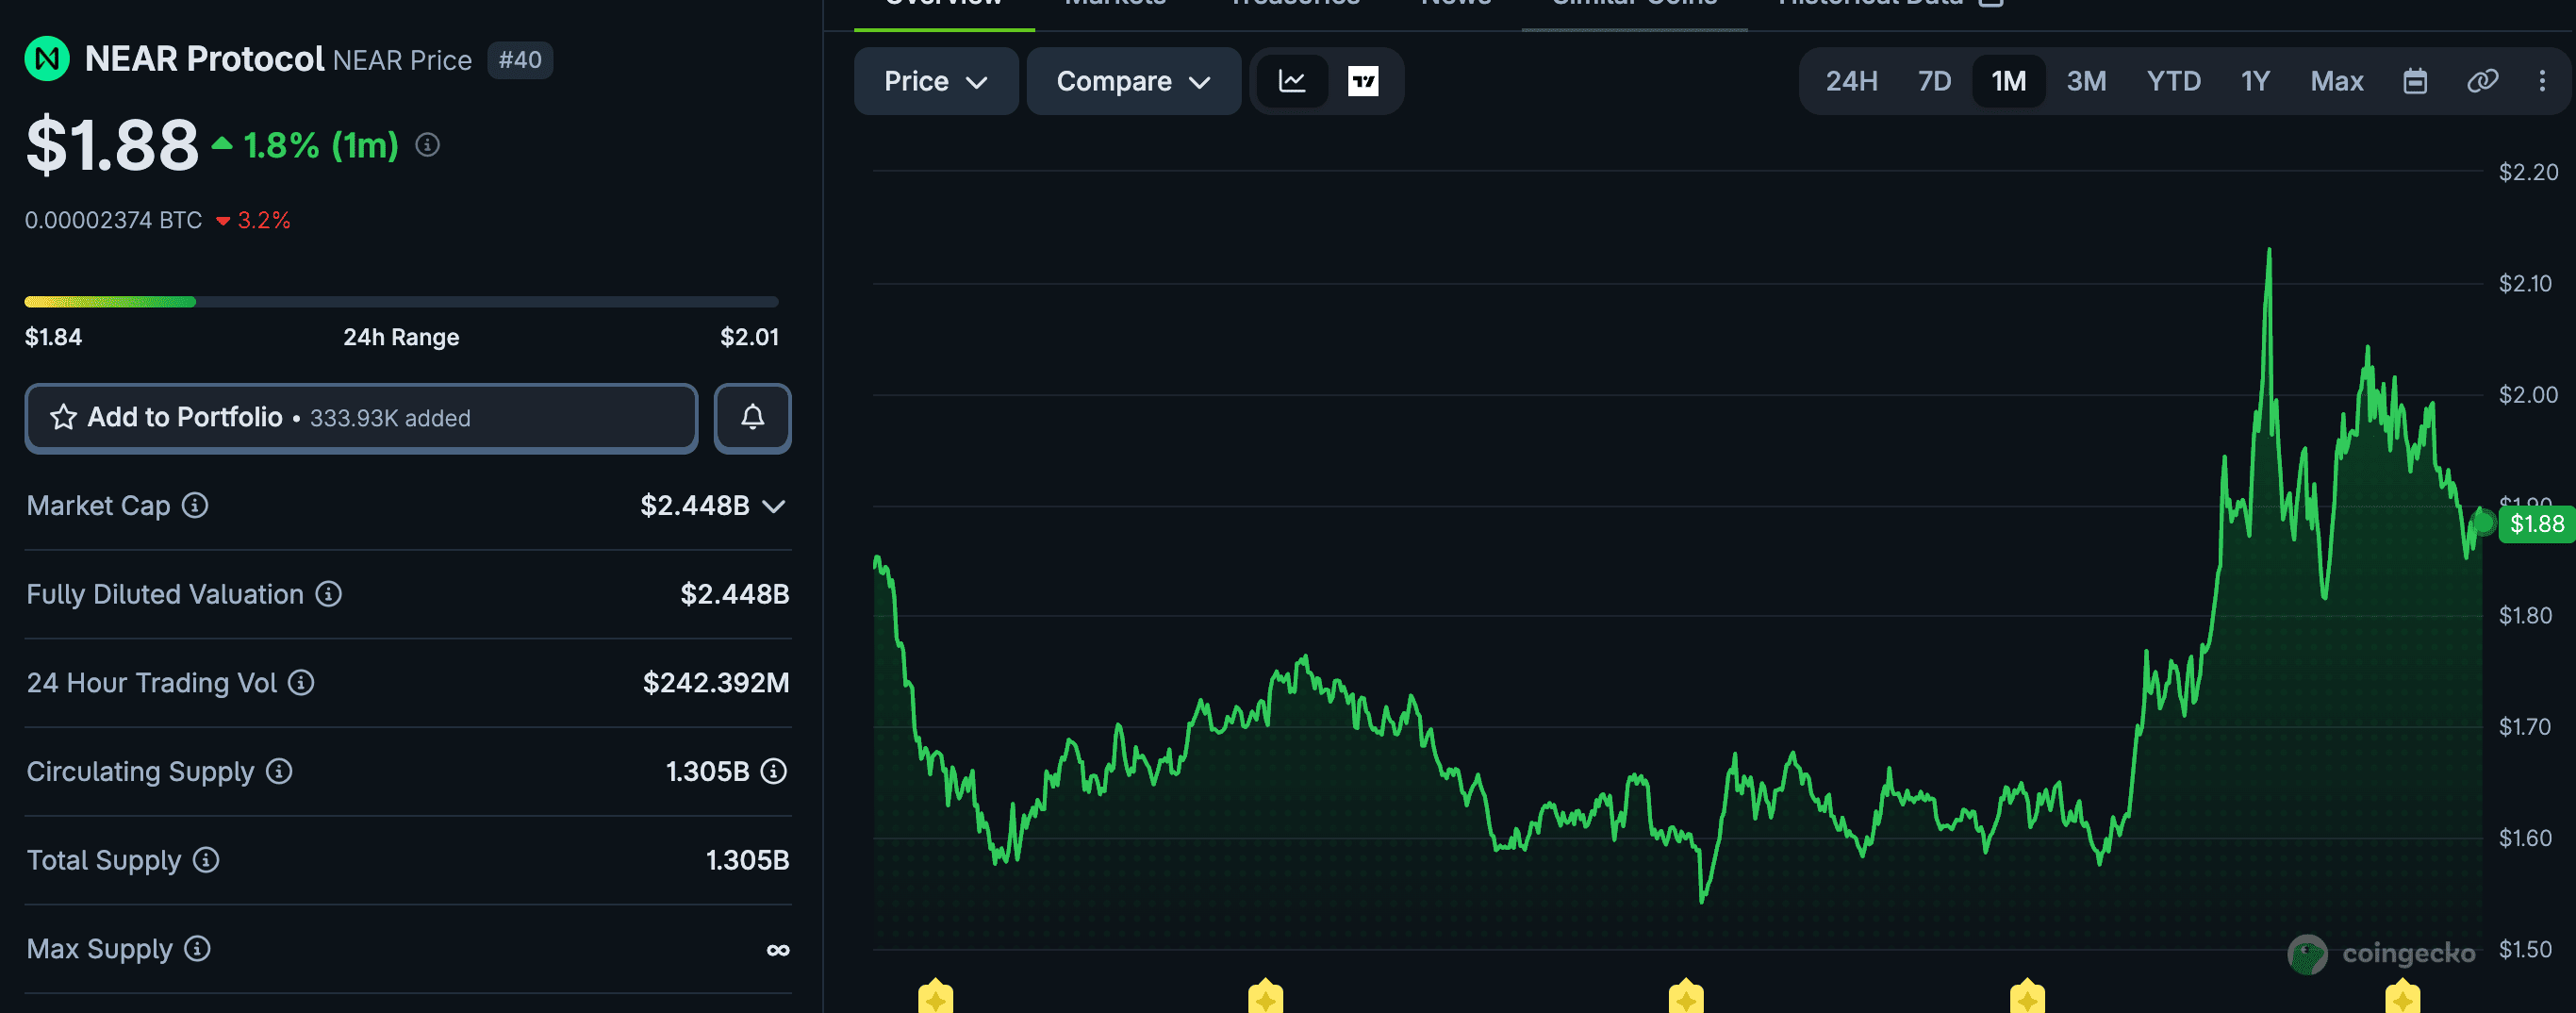The height and width of the screenshot is (1013, 2576).
Task: Click the $2.448B Fully Diluted Valuation value
Action: 735,594
